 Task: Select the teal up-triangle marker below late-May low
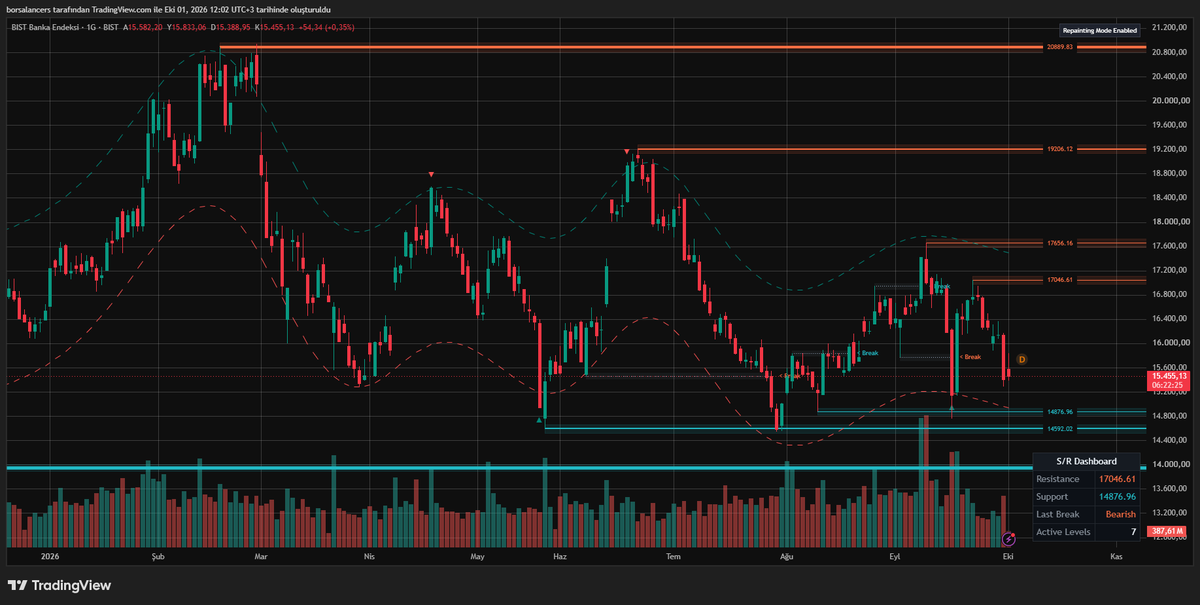point(540,421)
